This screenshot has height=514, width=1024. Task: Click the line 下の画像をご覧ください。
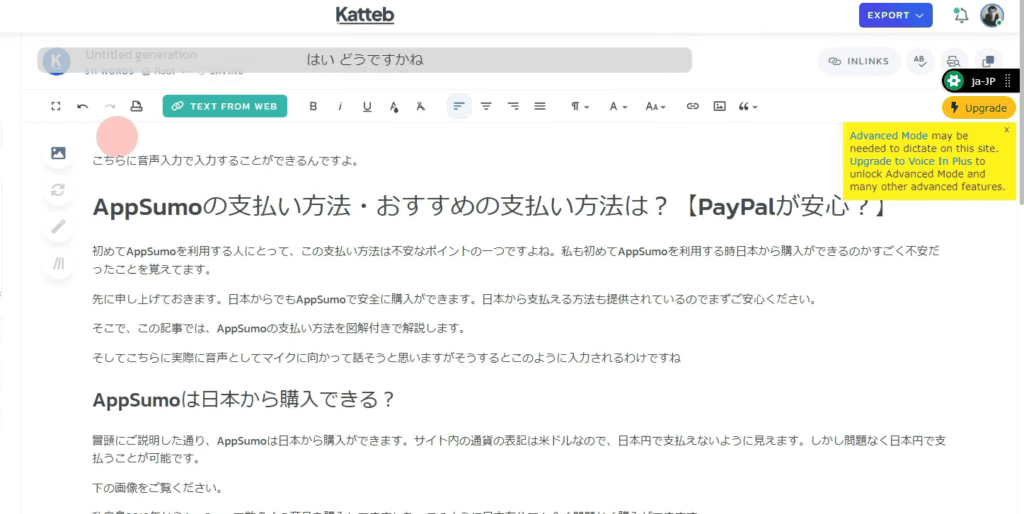click(158, 488)
